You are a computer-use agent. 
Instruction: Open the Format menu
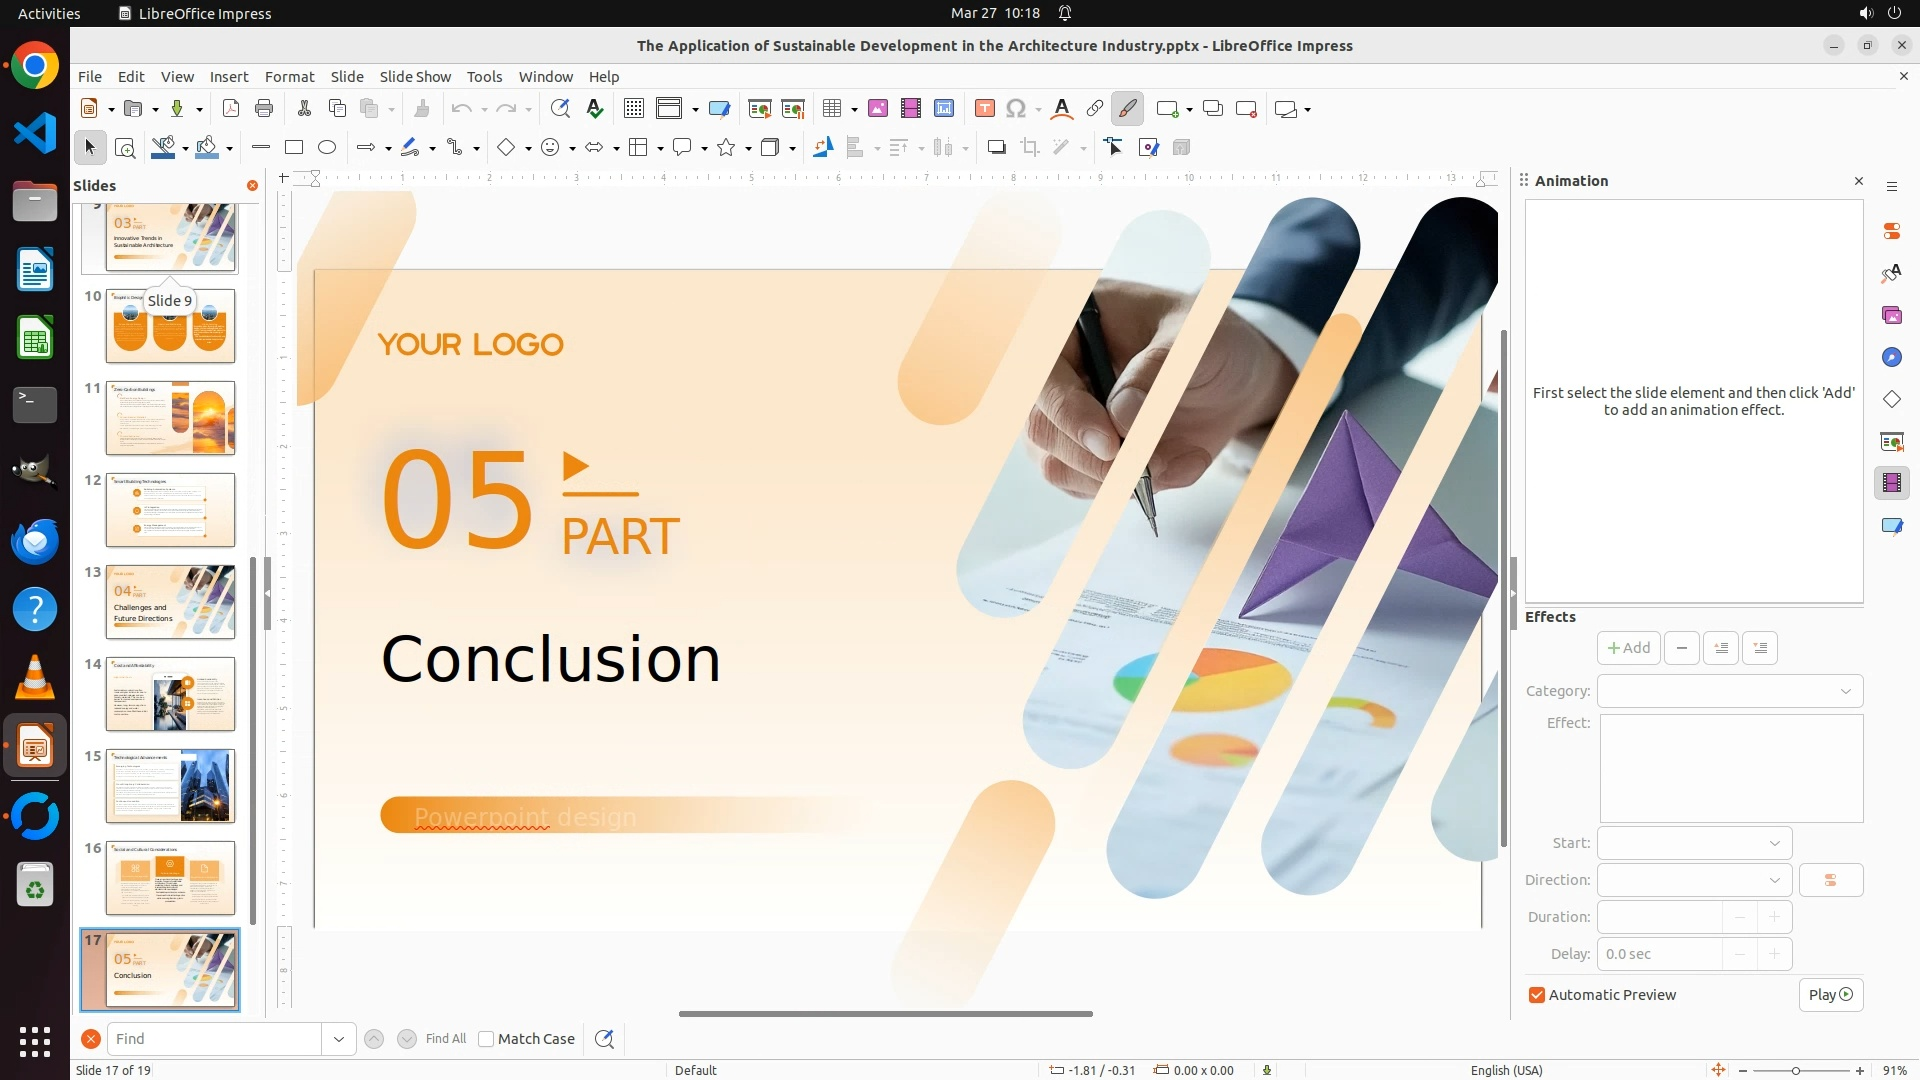[289, 77]
